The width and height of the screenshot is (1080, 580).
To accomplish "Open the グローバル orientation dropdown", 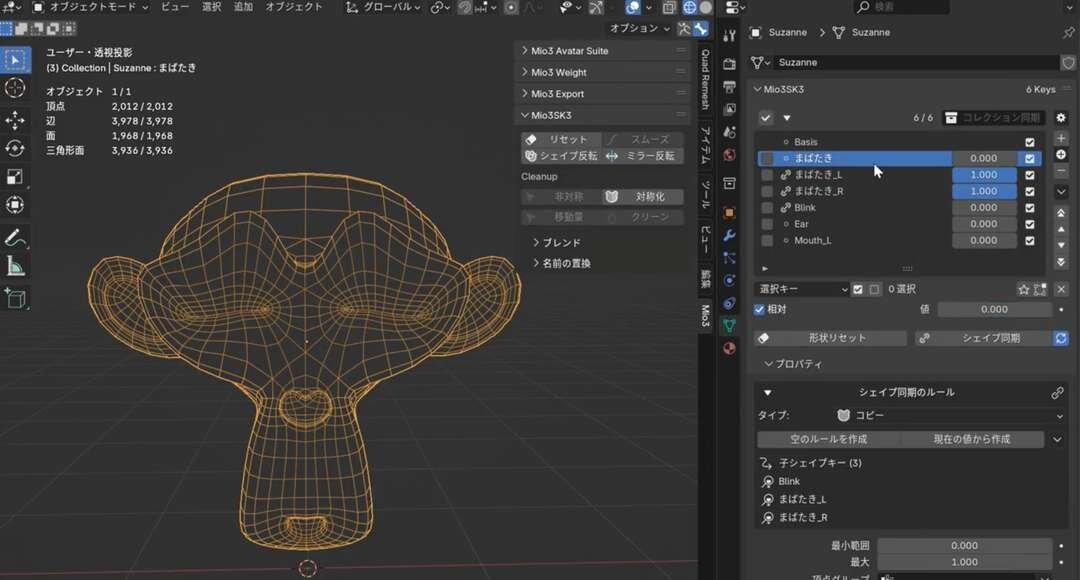I will 383,7.
